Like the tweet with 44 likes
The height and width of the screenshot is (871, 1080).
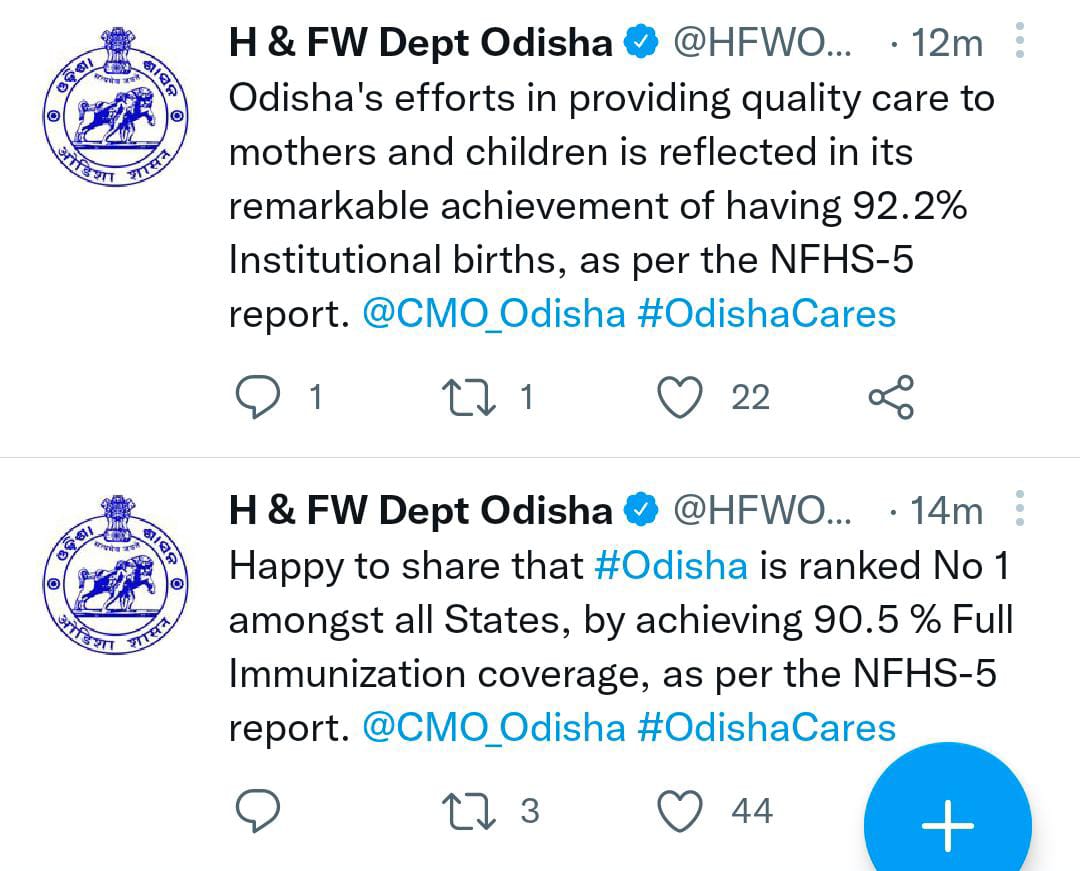coord(681,810)
